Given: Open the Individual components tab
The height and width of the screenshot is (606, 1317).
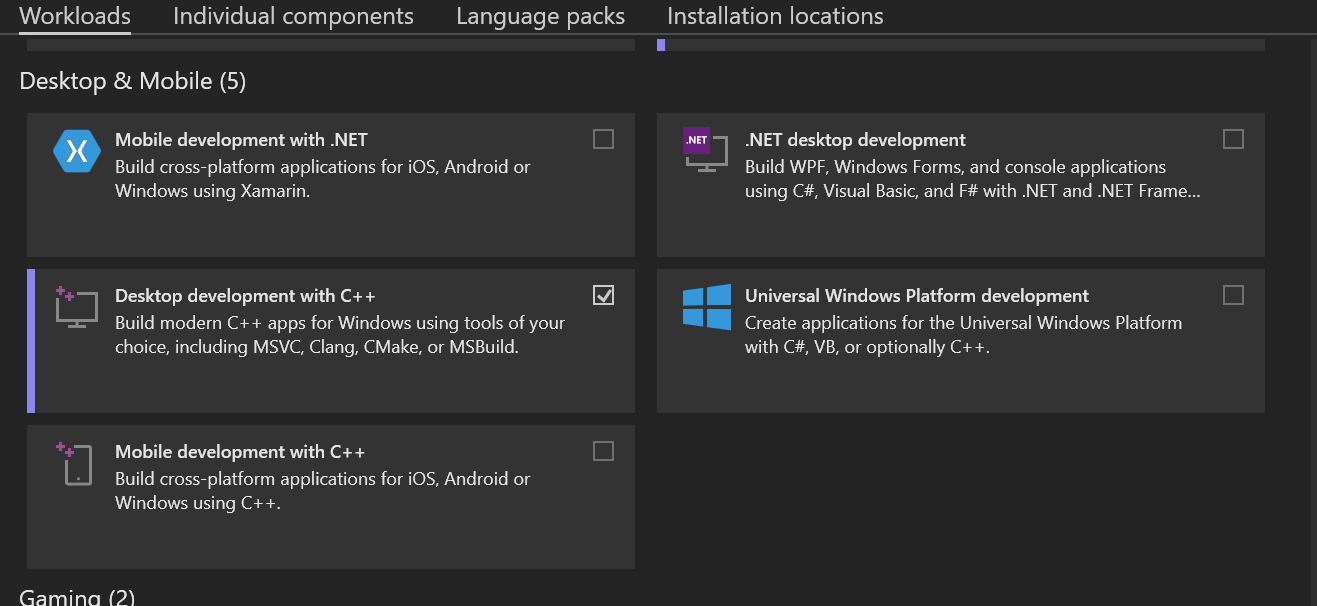Looking at the screenshot, I should pos(293,16).
